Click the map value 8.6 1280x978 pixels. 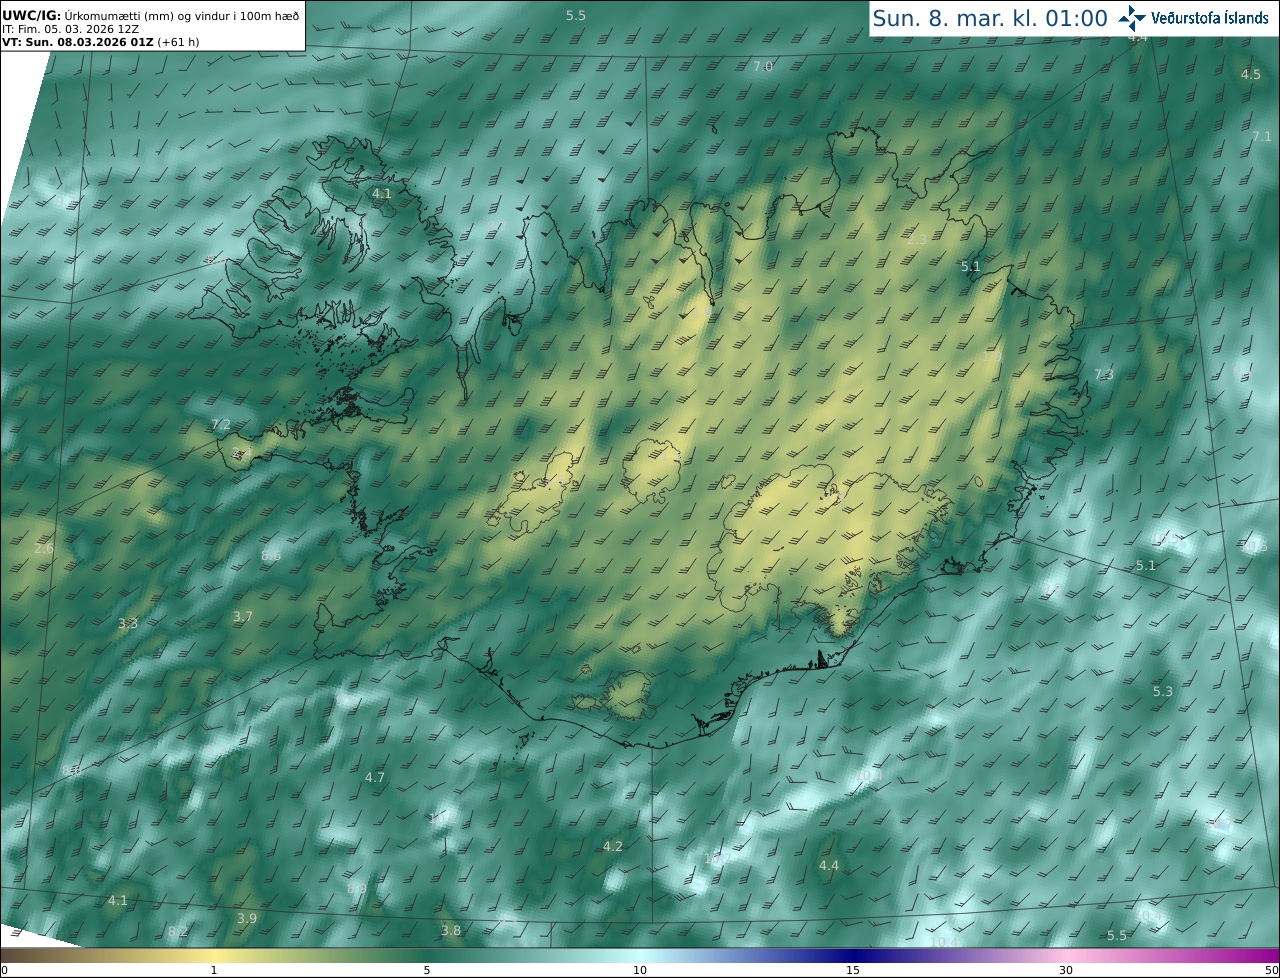pyautogui.click(x=271, y=556)
